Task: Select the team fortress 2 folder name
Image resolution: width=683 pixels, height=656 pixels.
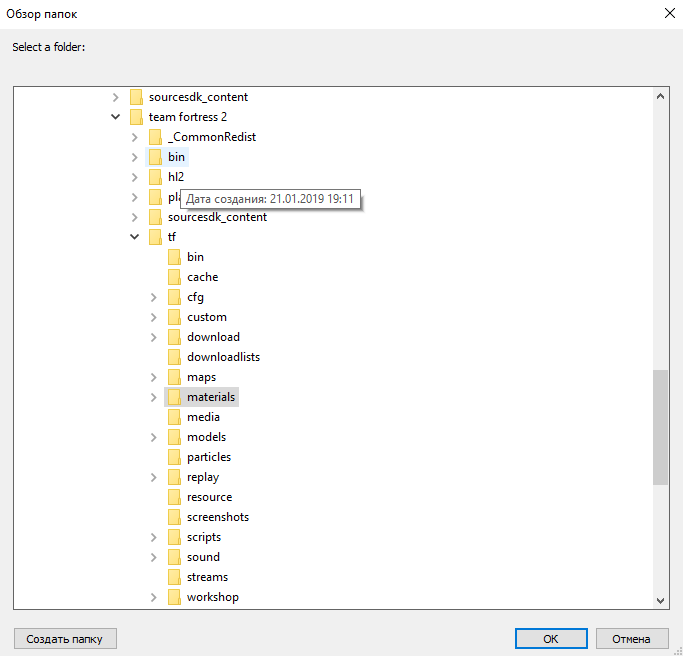Action: click(188, 117)
